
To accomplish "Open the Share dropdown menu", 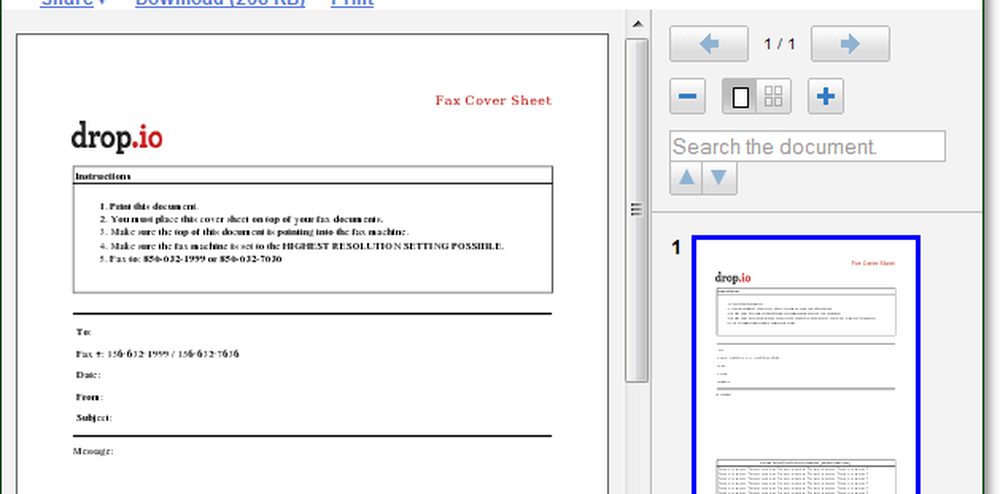I will 74,3.
